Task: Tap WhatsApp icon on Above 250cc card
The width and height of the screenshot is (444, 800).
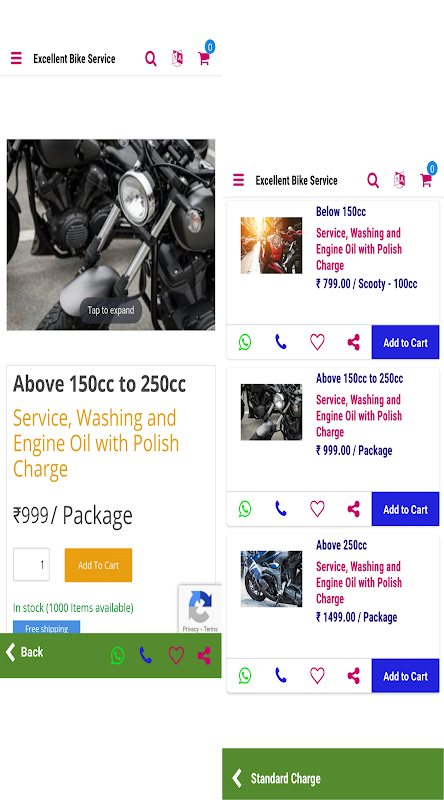Action: (245, 676)
